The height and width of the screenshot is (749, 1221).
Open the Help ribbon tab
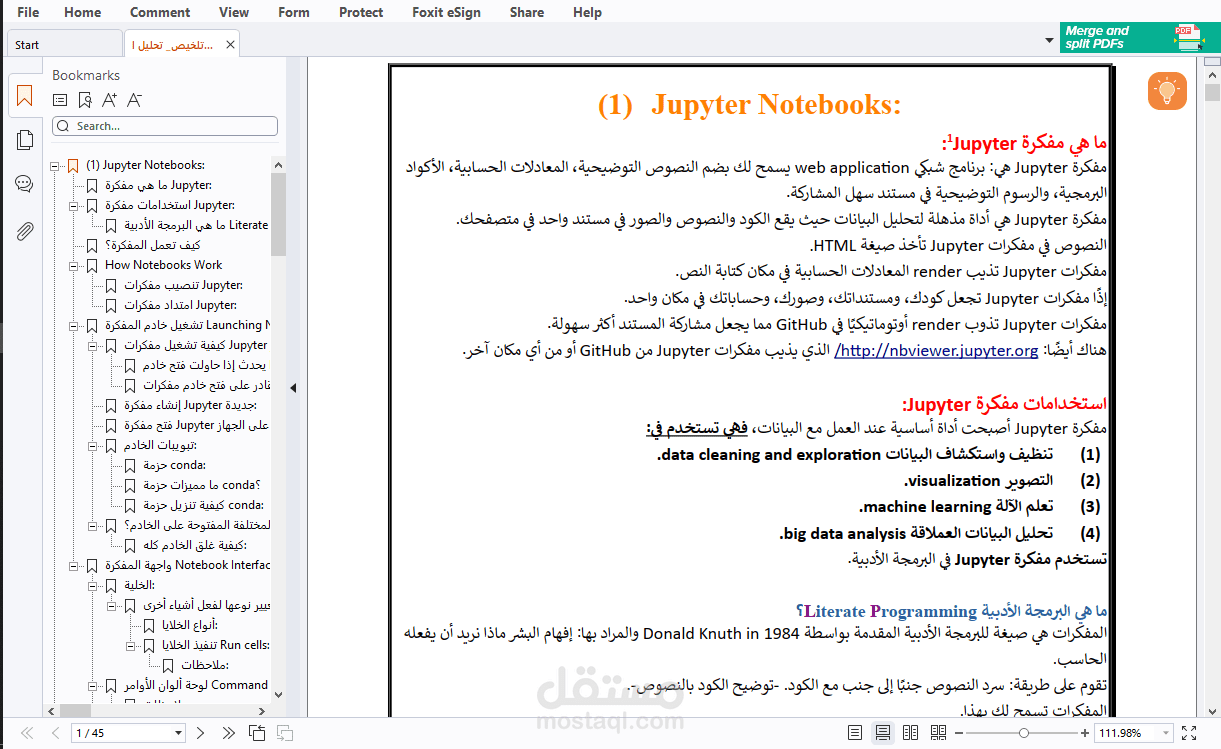[588, 12]
